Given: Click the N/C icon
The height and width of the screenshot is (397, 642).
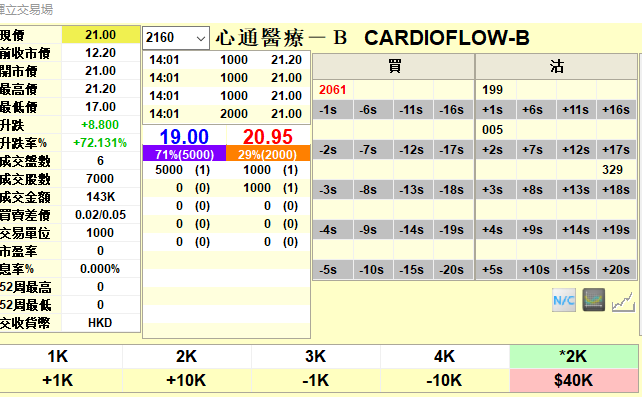Looking at the screenshot, I should 564,300.
